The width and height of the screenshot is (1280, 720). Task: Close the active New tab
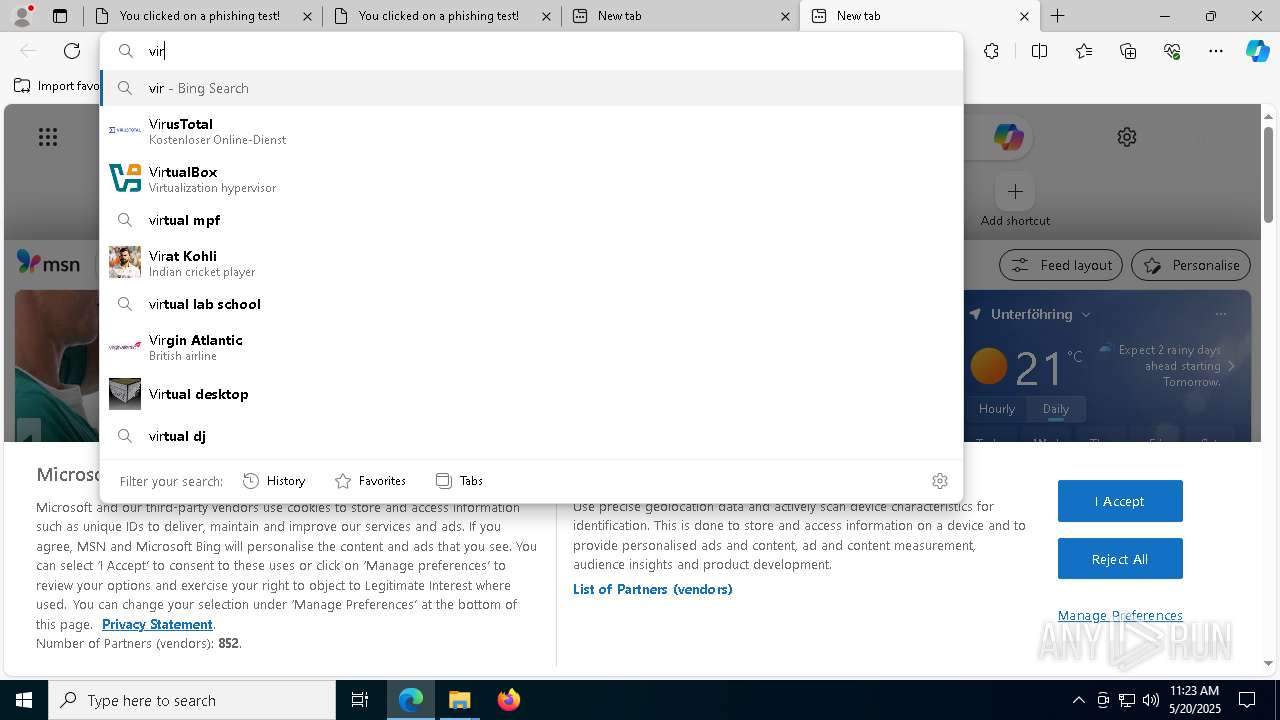[x=1024, y=16]
